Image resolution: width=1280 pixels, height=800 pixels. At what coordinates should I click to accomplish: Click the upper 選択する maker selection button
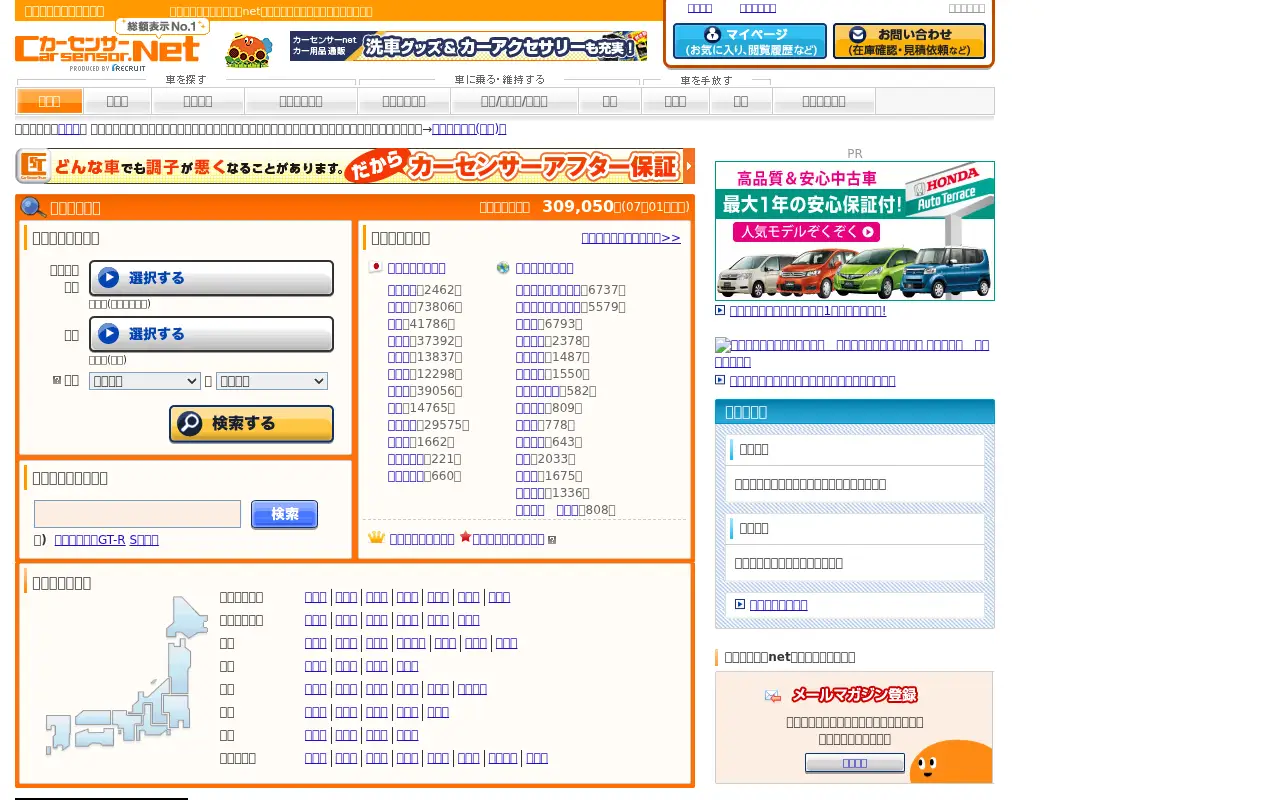pyautogui.click(x=212, y=278)
